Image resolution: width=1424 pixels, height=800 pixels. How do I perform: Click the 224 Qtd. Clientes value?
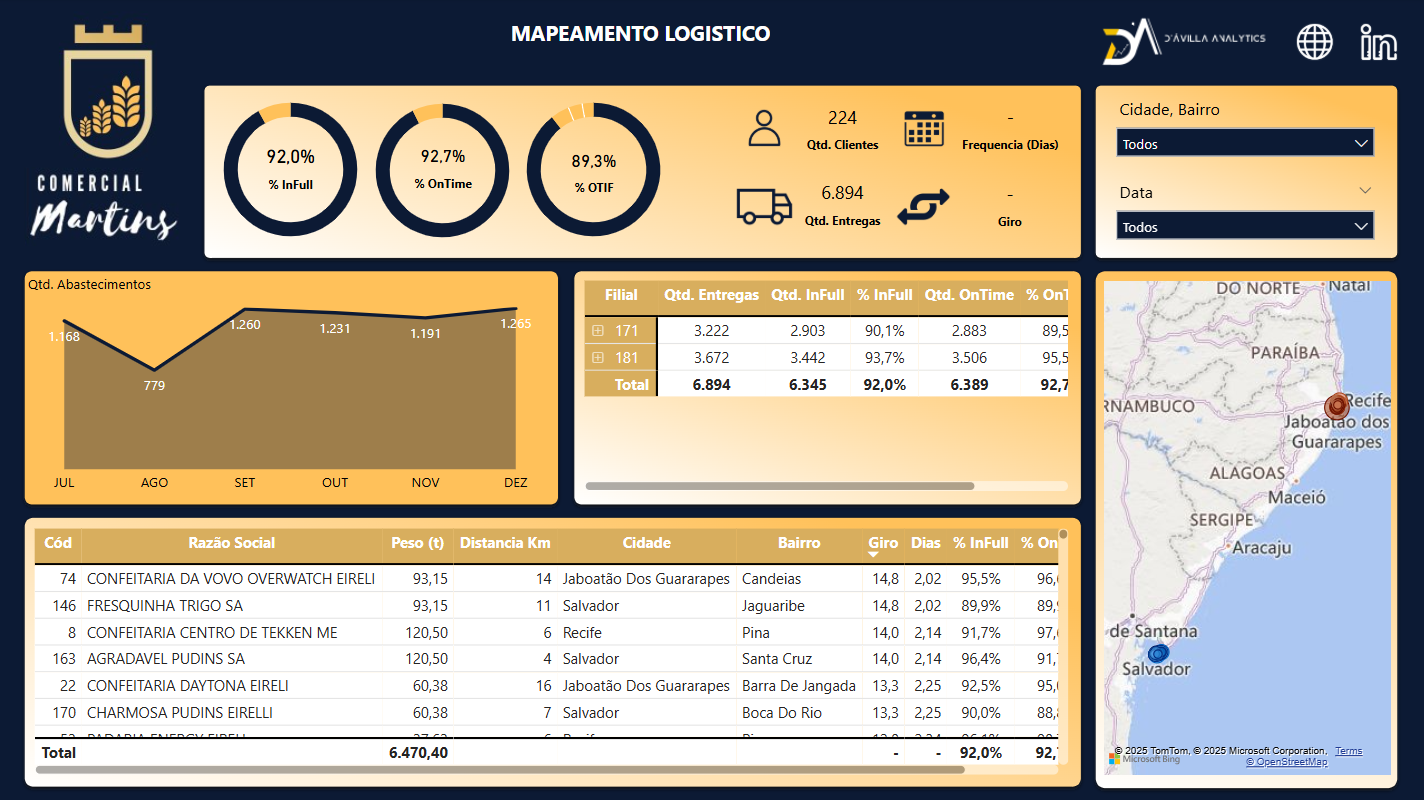pyautogui.click(x=842, y=118)
